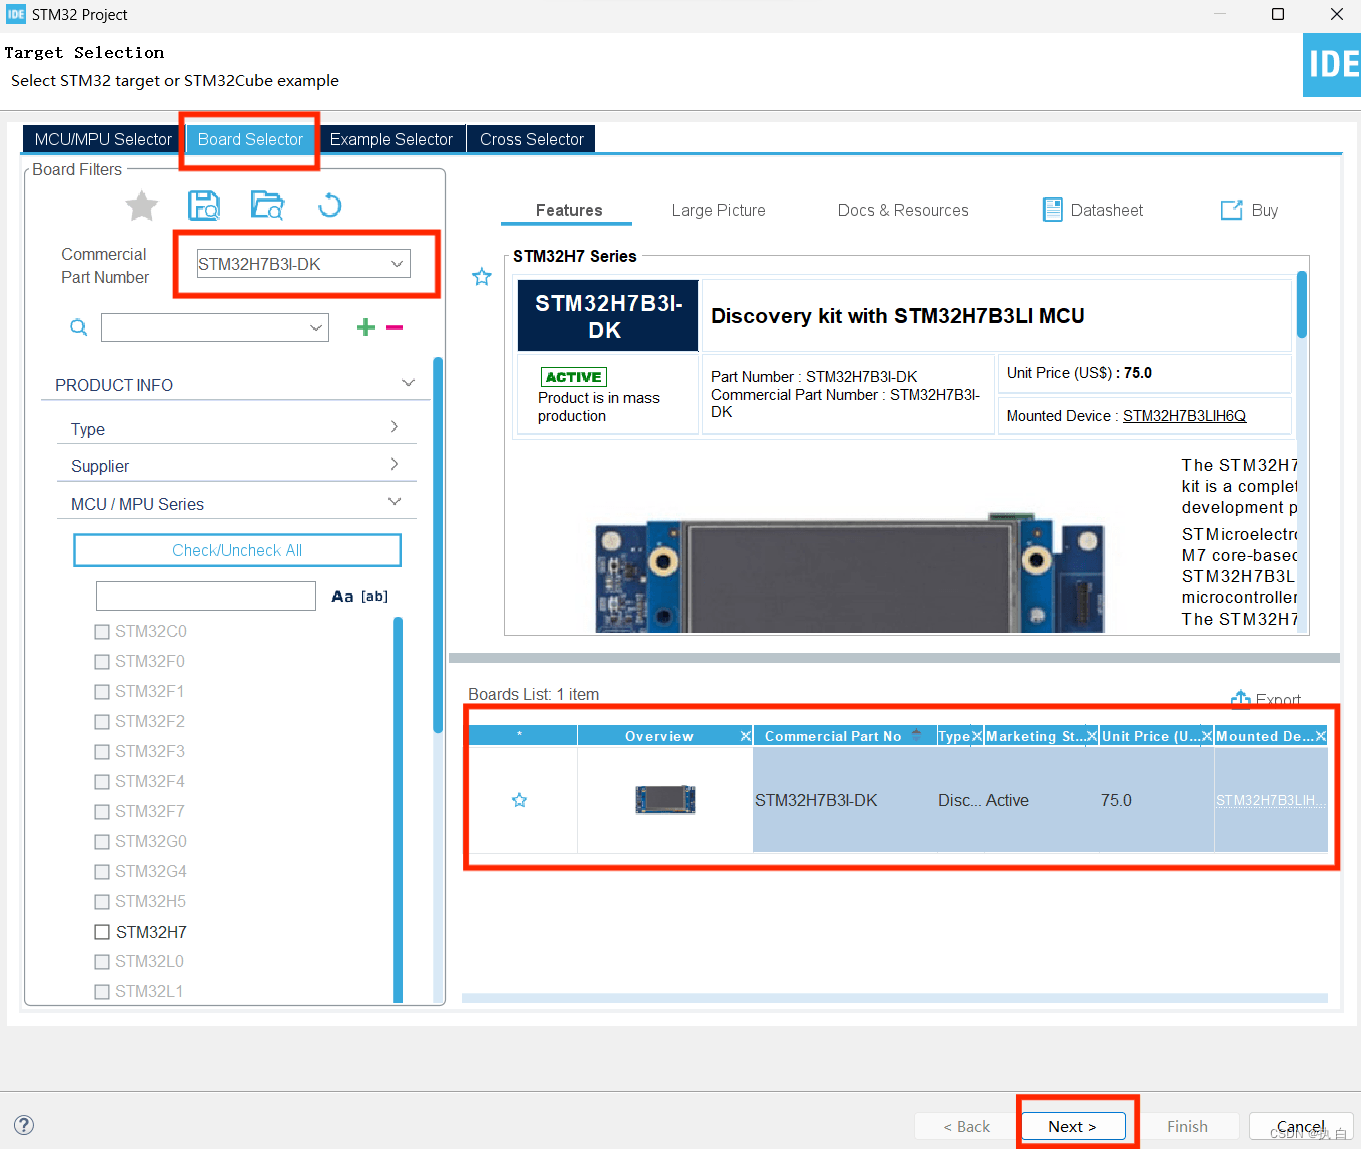Viewport: 1361px width, 1149px height.
Task: Open the favorites star above Board Filters
Action: (x=141, y=205)
